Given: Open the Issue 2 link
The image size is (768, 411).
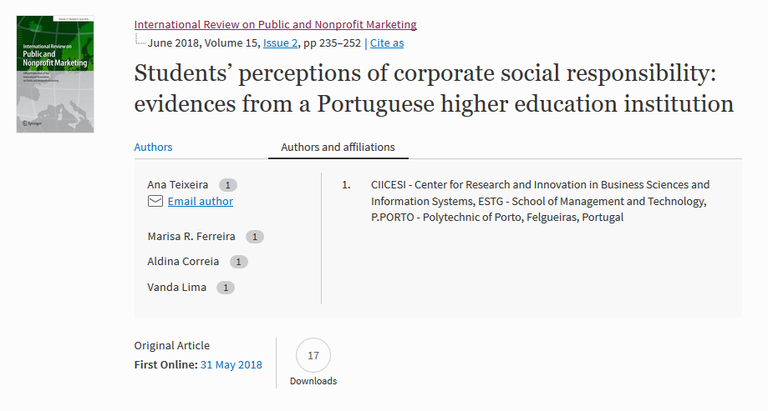Looking at the screenshot, I should pyautogui.click(x=281, y=43).
